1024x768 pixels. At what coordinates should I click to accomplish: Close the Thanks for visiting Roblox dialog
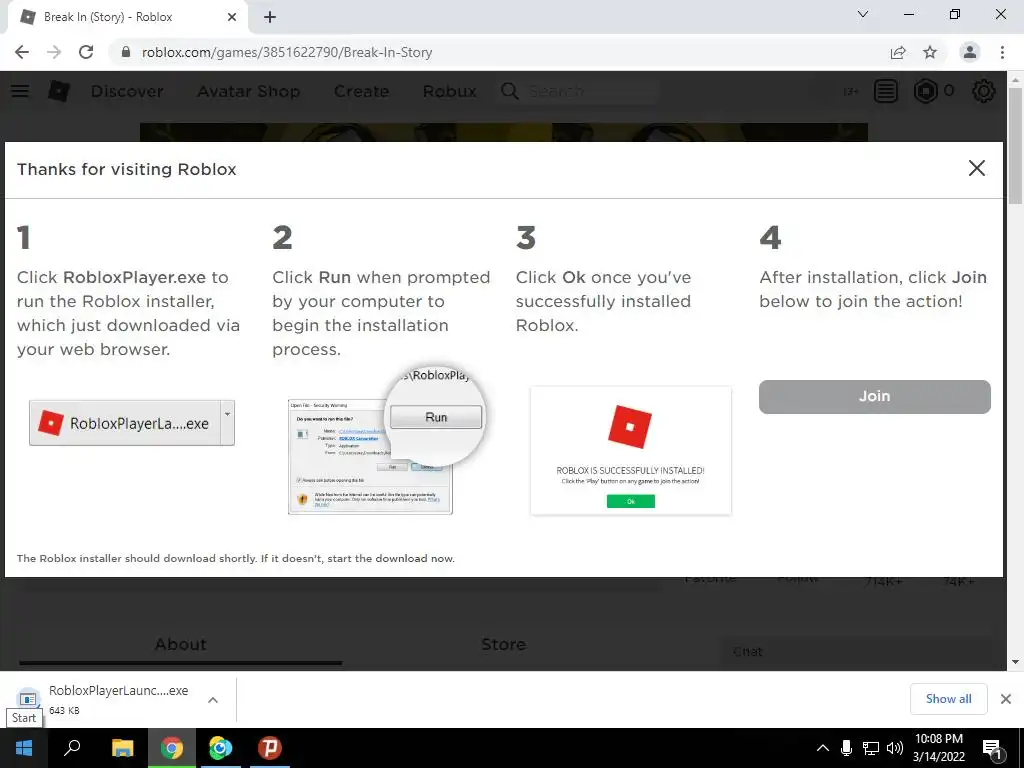click(x=977, y=168)
